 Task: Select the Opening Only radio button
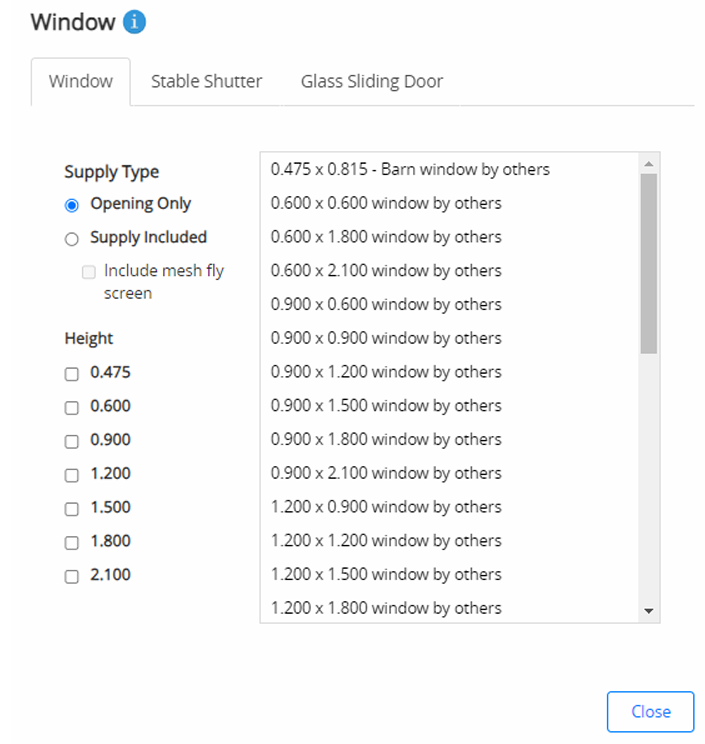point(71,205)
